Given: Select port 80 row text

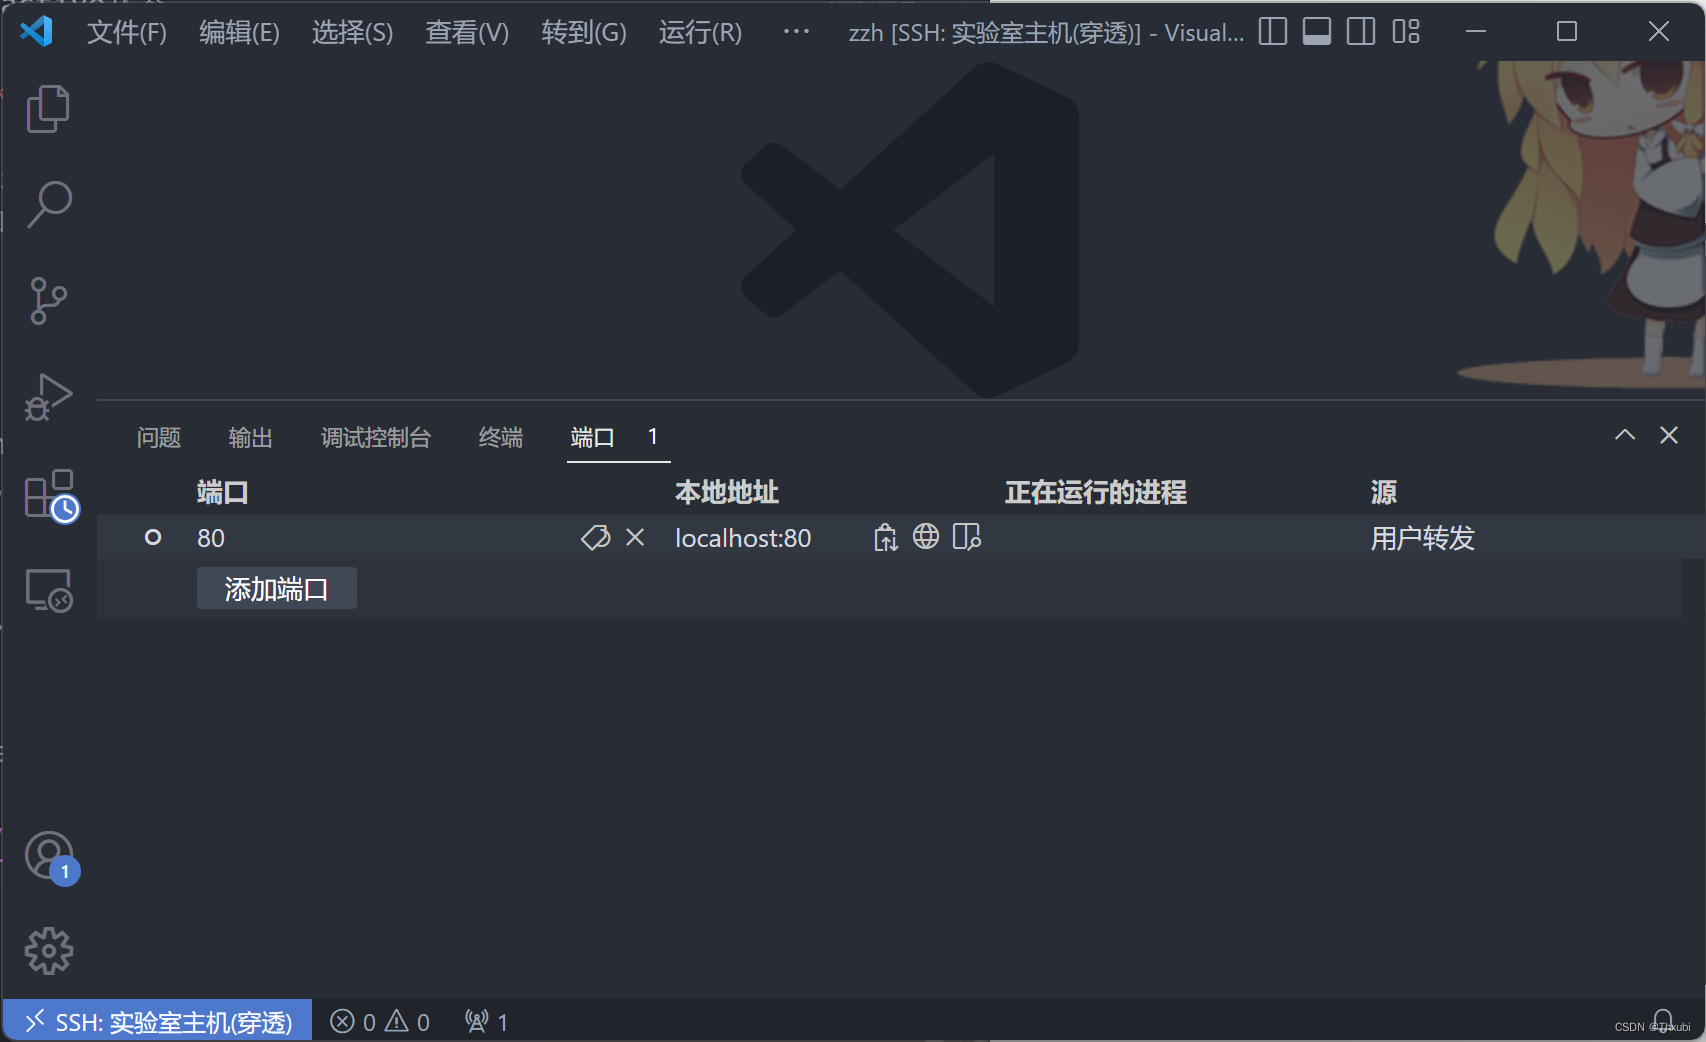Looking at the screenshot, I should pyautogui.click(x=211, y=538).
